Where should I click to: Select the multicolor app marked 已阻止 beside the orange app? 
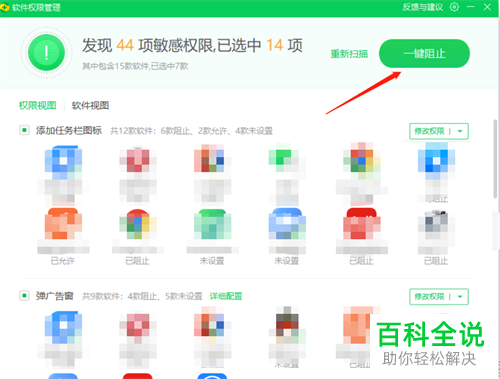138,224
